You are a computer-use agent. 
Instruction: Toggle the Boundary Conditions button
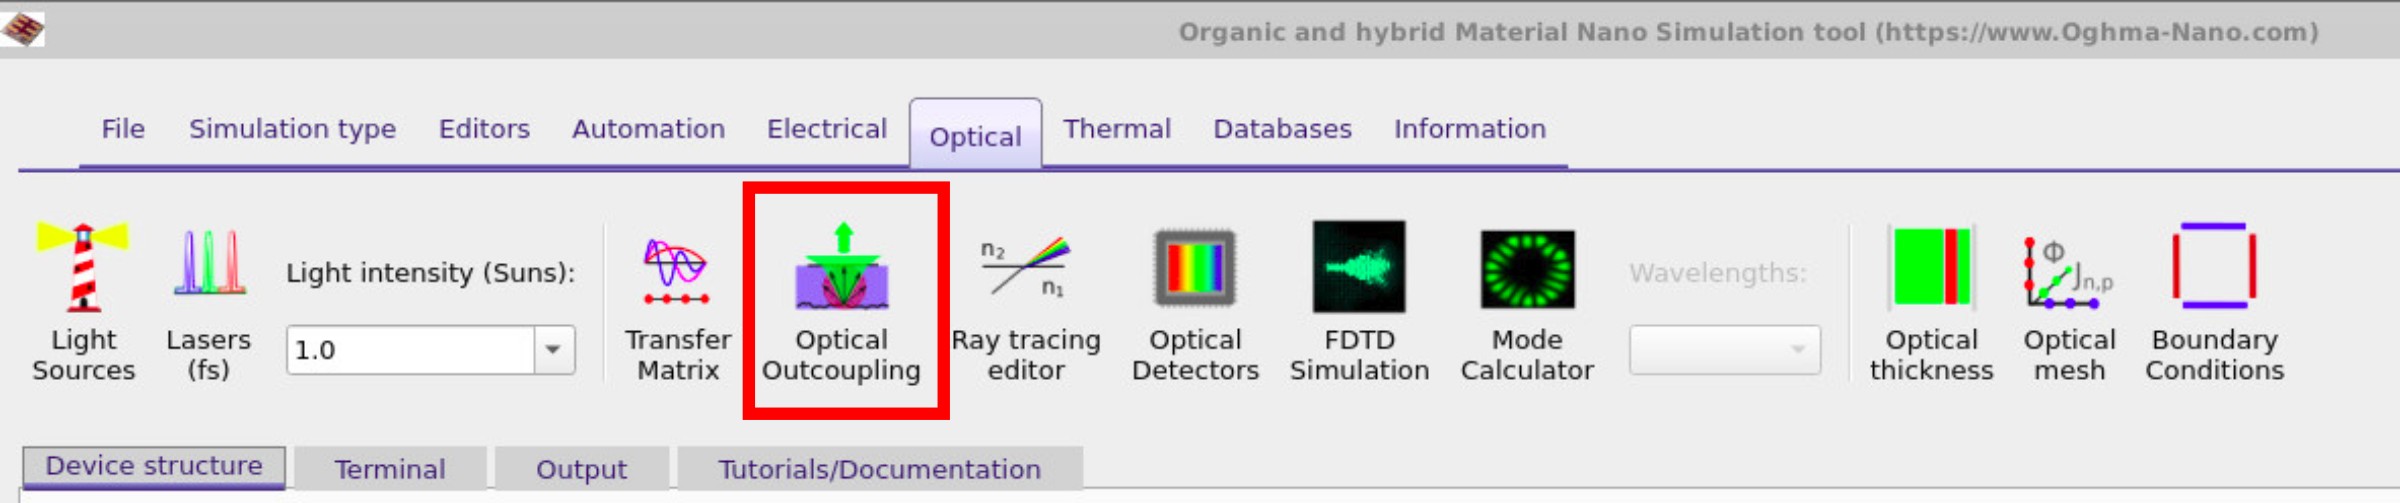pos(2214,300)
